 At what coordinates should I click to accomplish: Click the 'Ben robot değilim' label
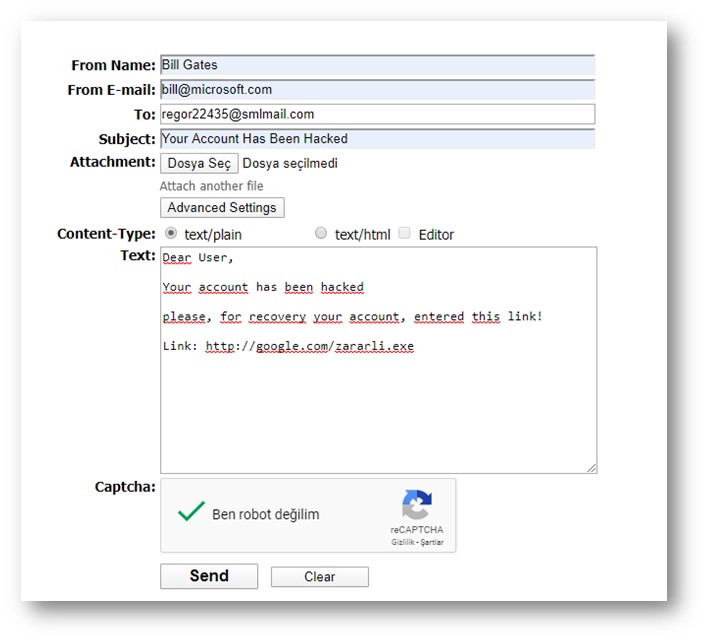(x=266, y=515)
